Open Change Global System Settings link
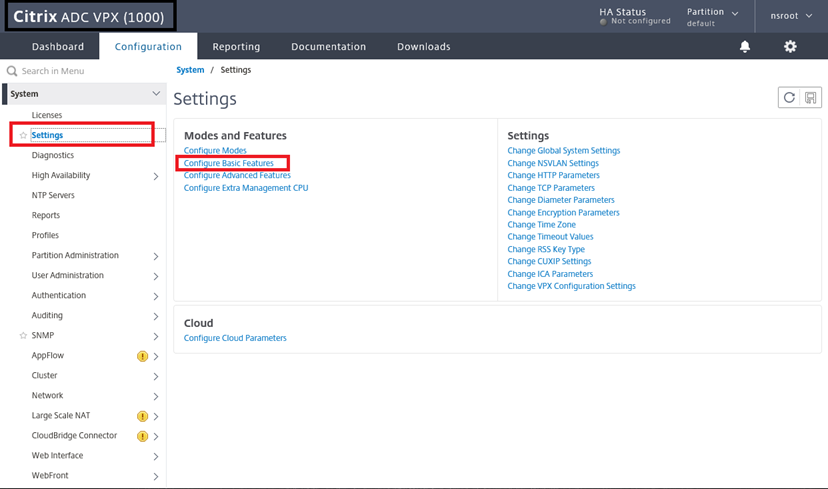The image size is (828, 489). click(x=563, y=151)
